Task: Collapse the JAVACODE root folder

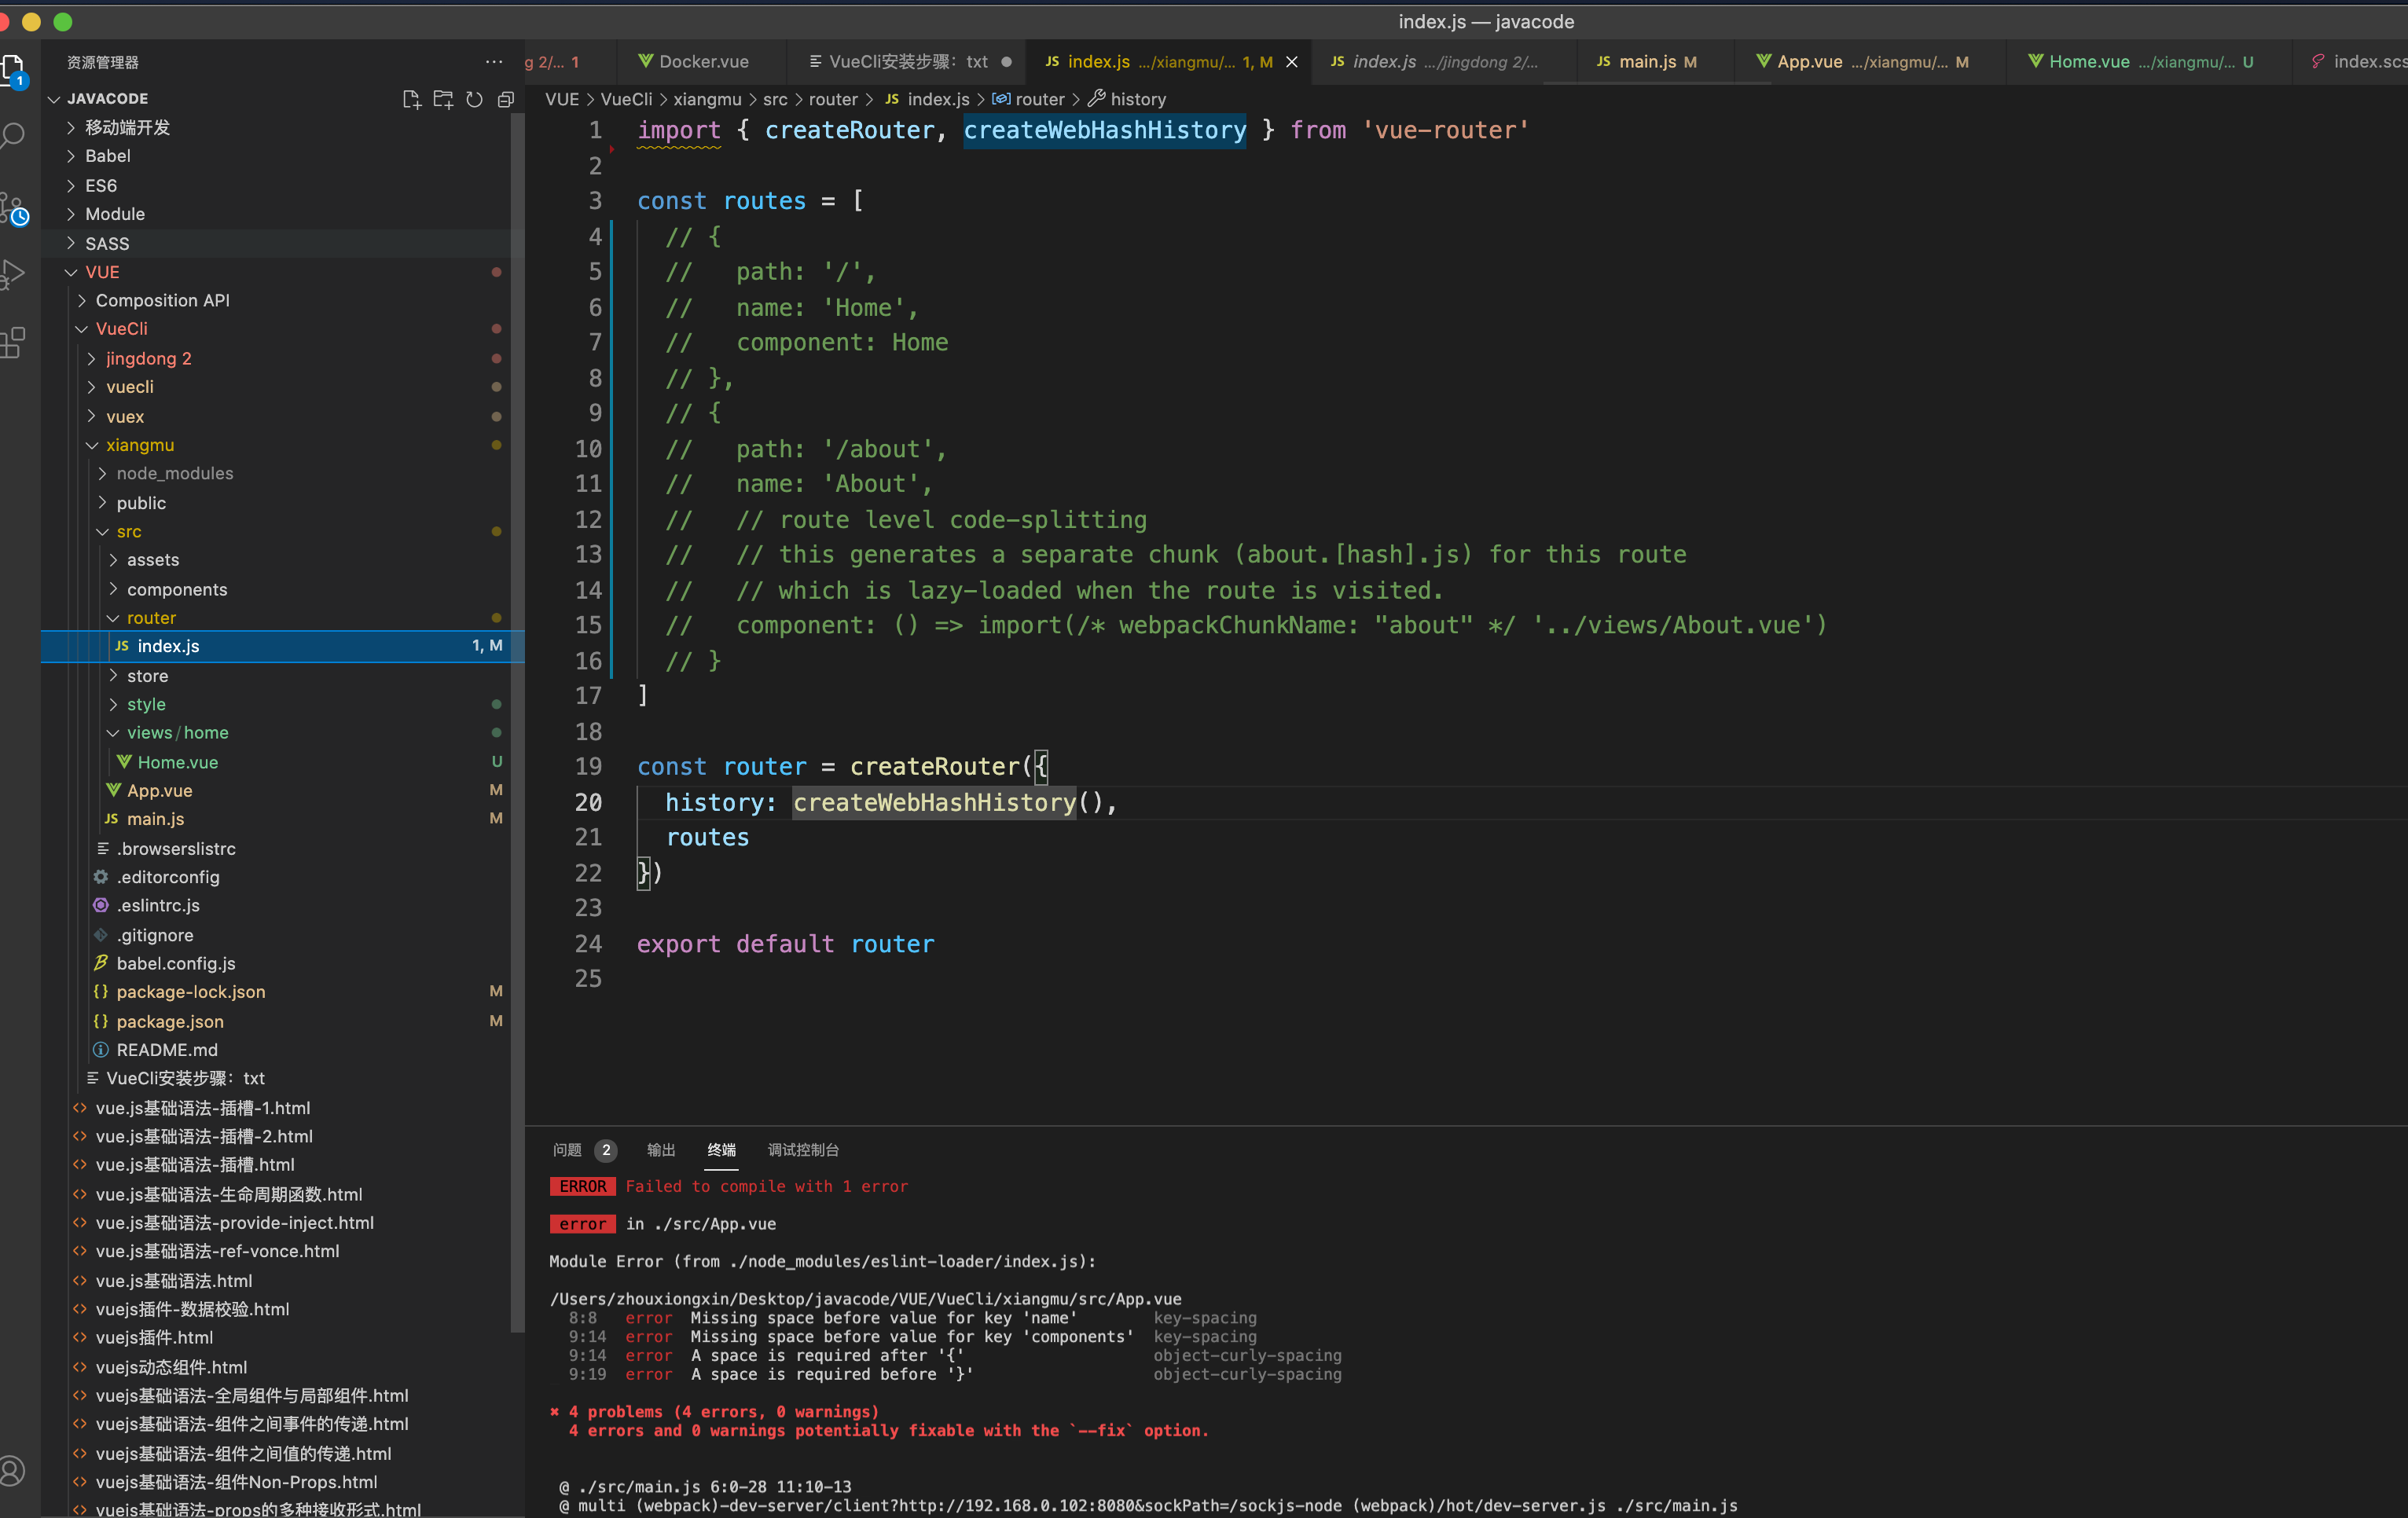Action: coord(55,99)
